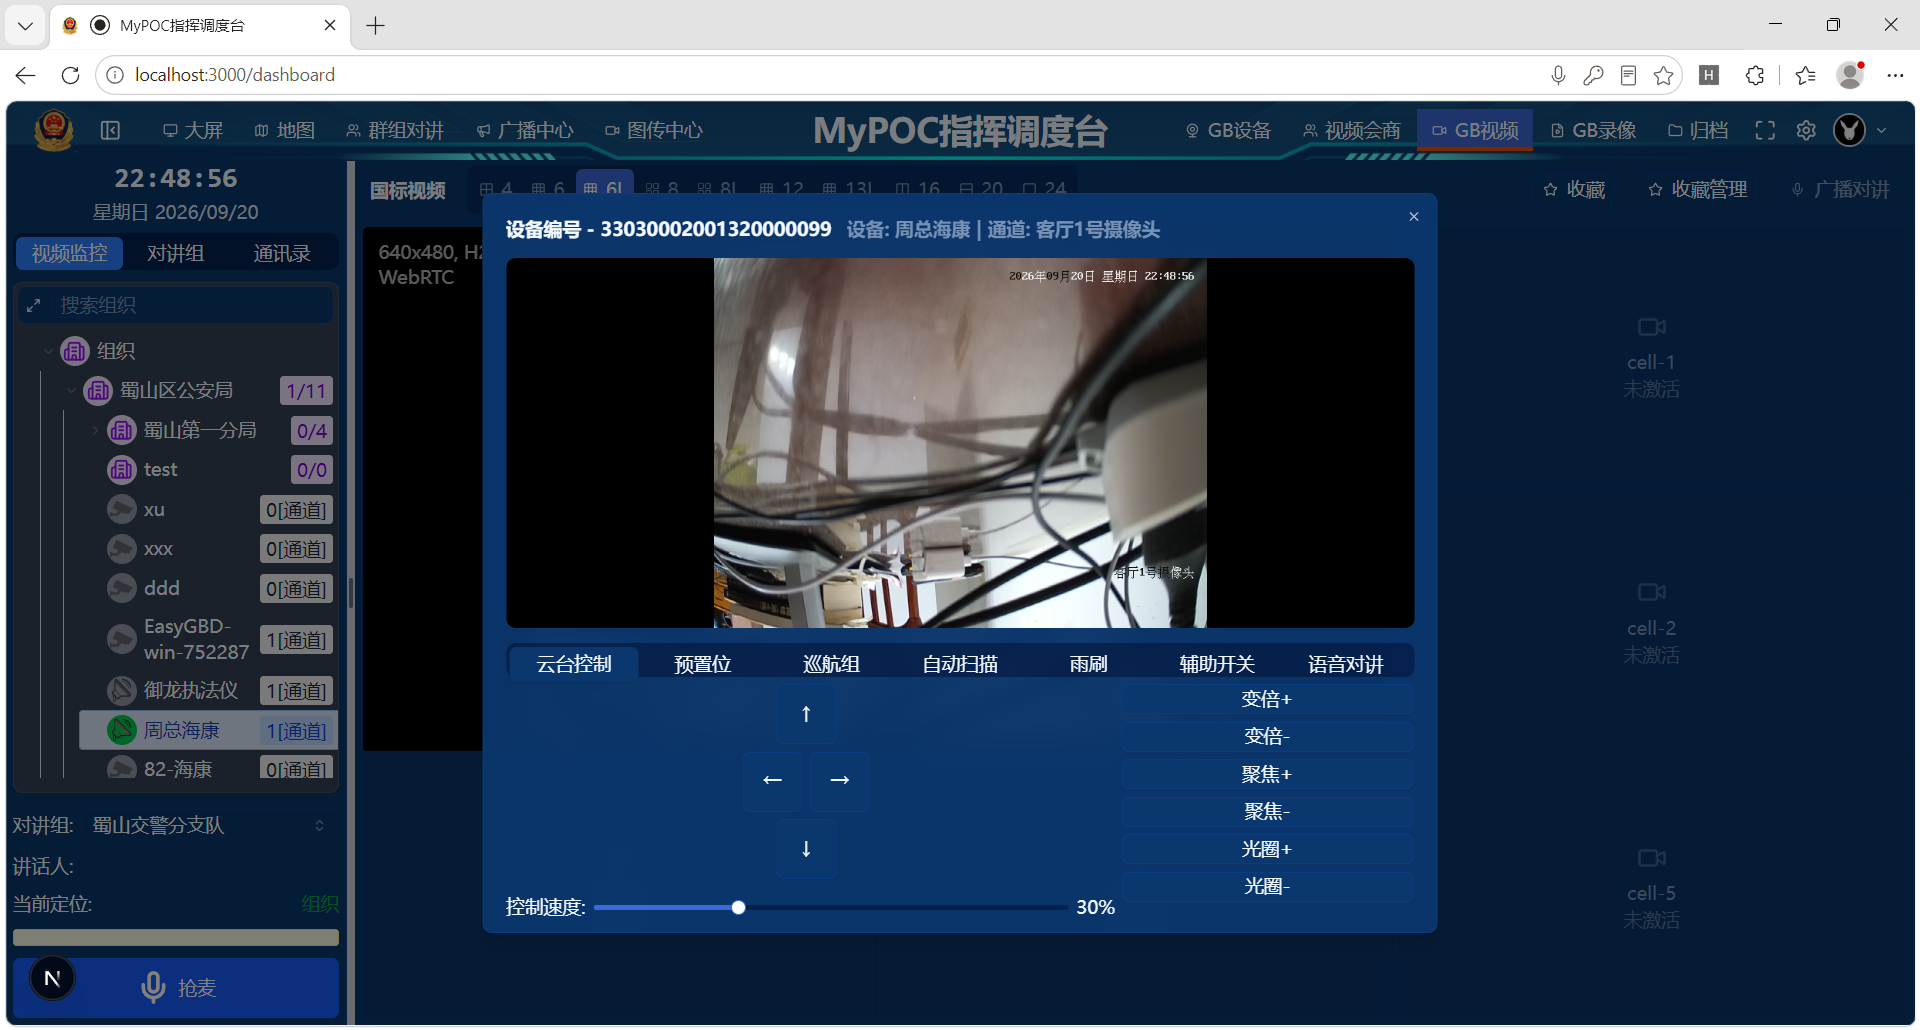This screenshot has width=1920, height=1030.
Task: Click the PTZ up arrow
Action: coord(806,714)
